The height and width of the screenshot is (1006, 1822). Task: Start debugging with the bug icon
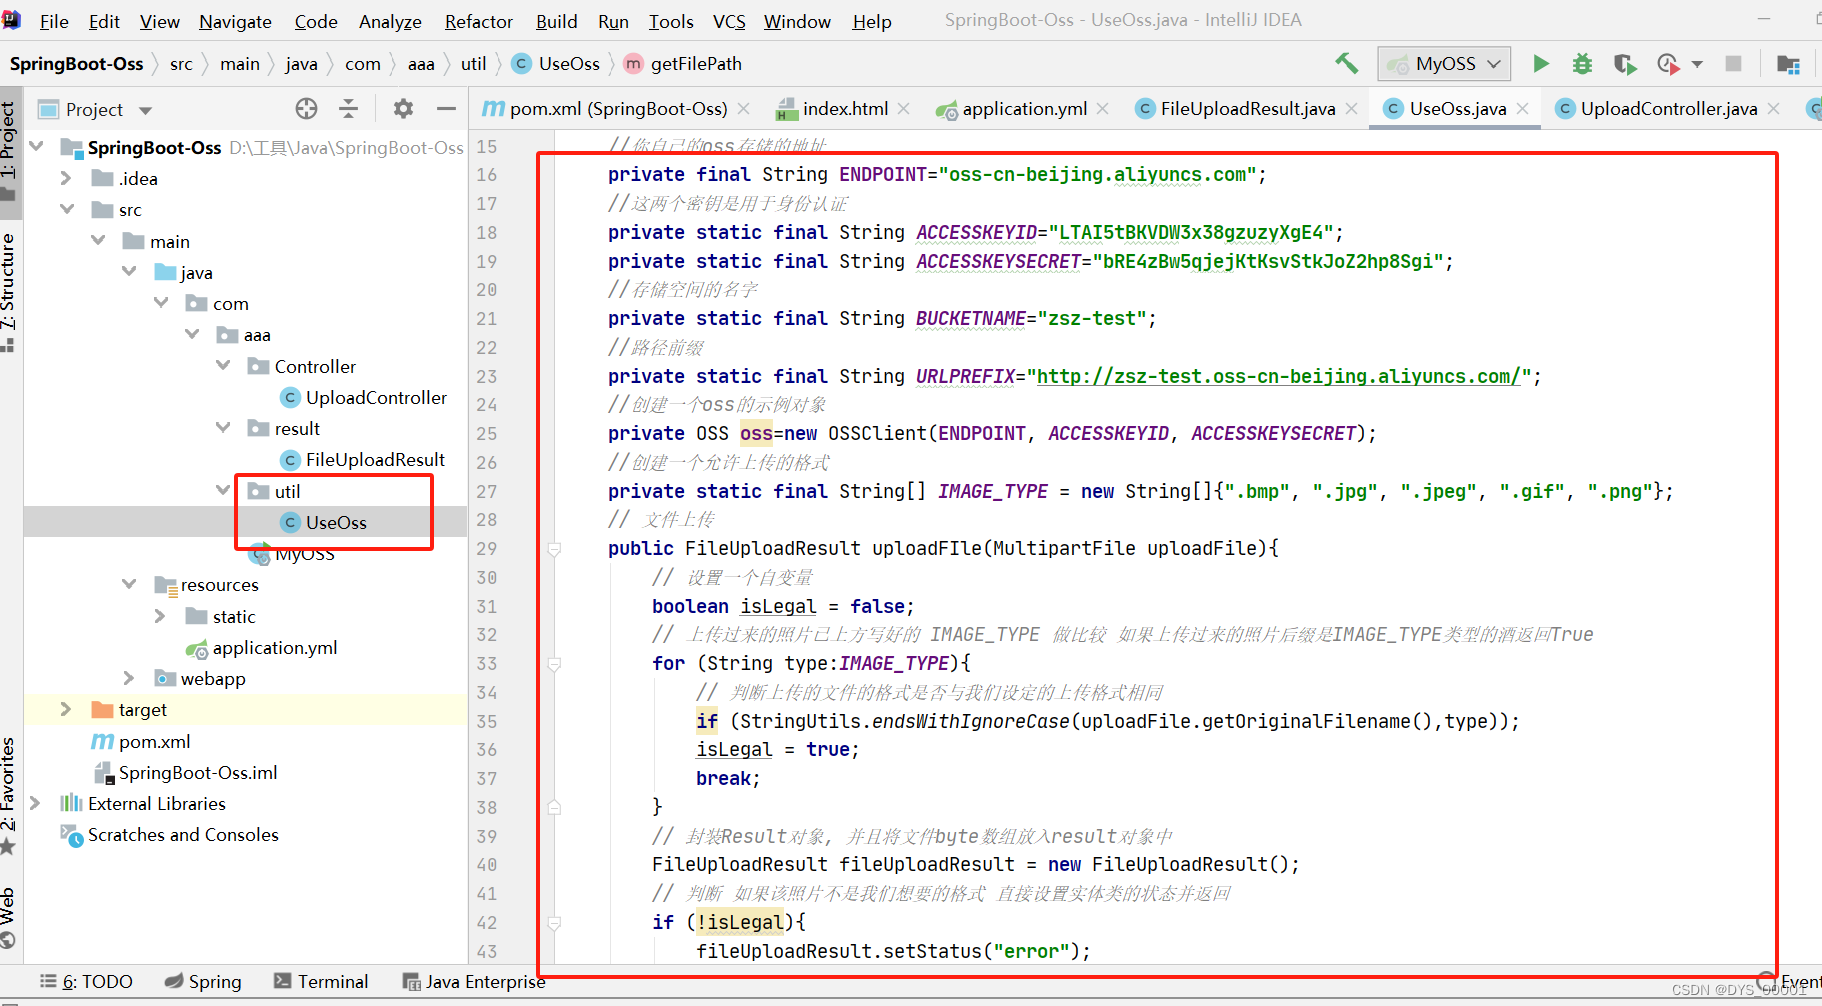[1582, 64]
